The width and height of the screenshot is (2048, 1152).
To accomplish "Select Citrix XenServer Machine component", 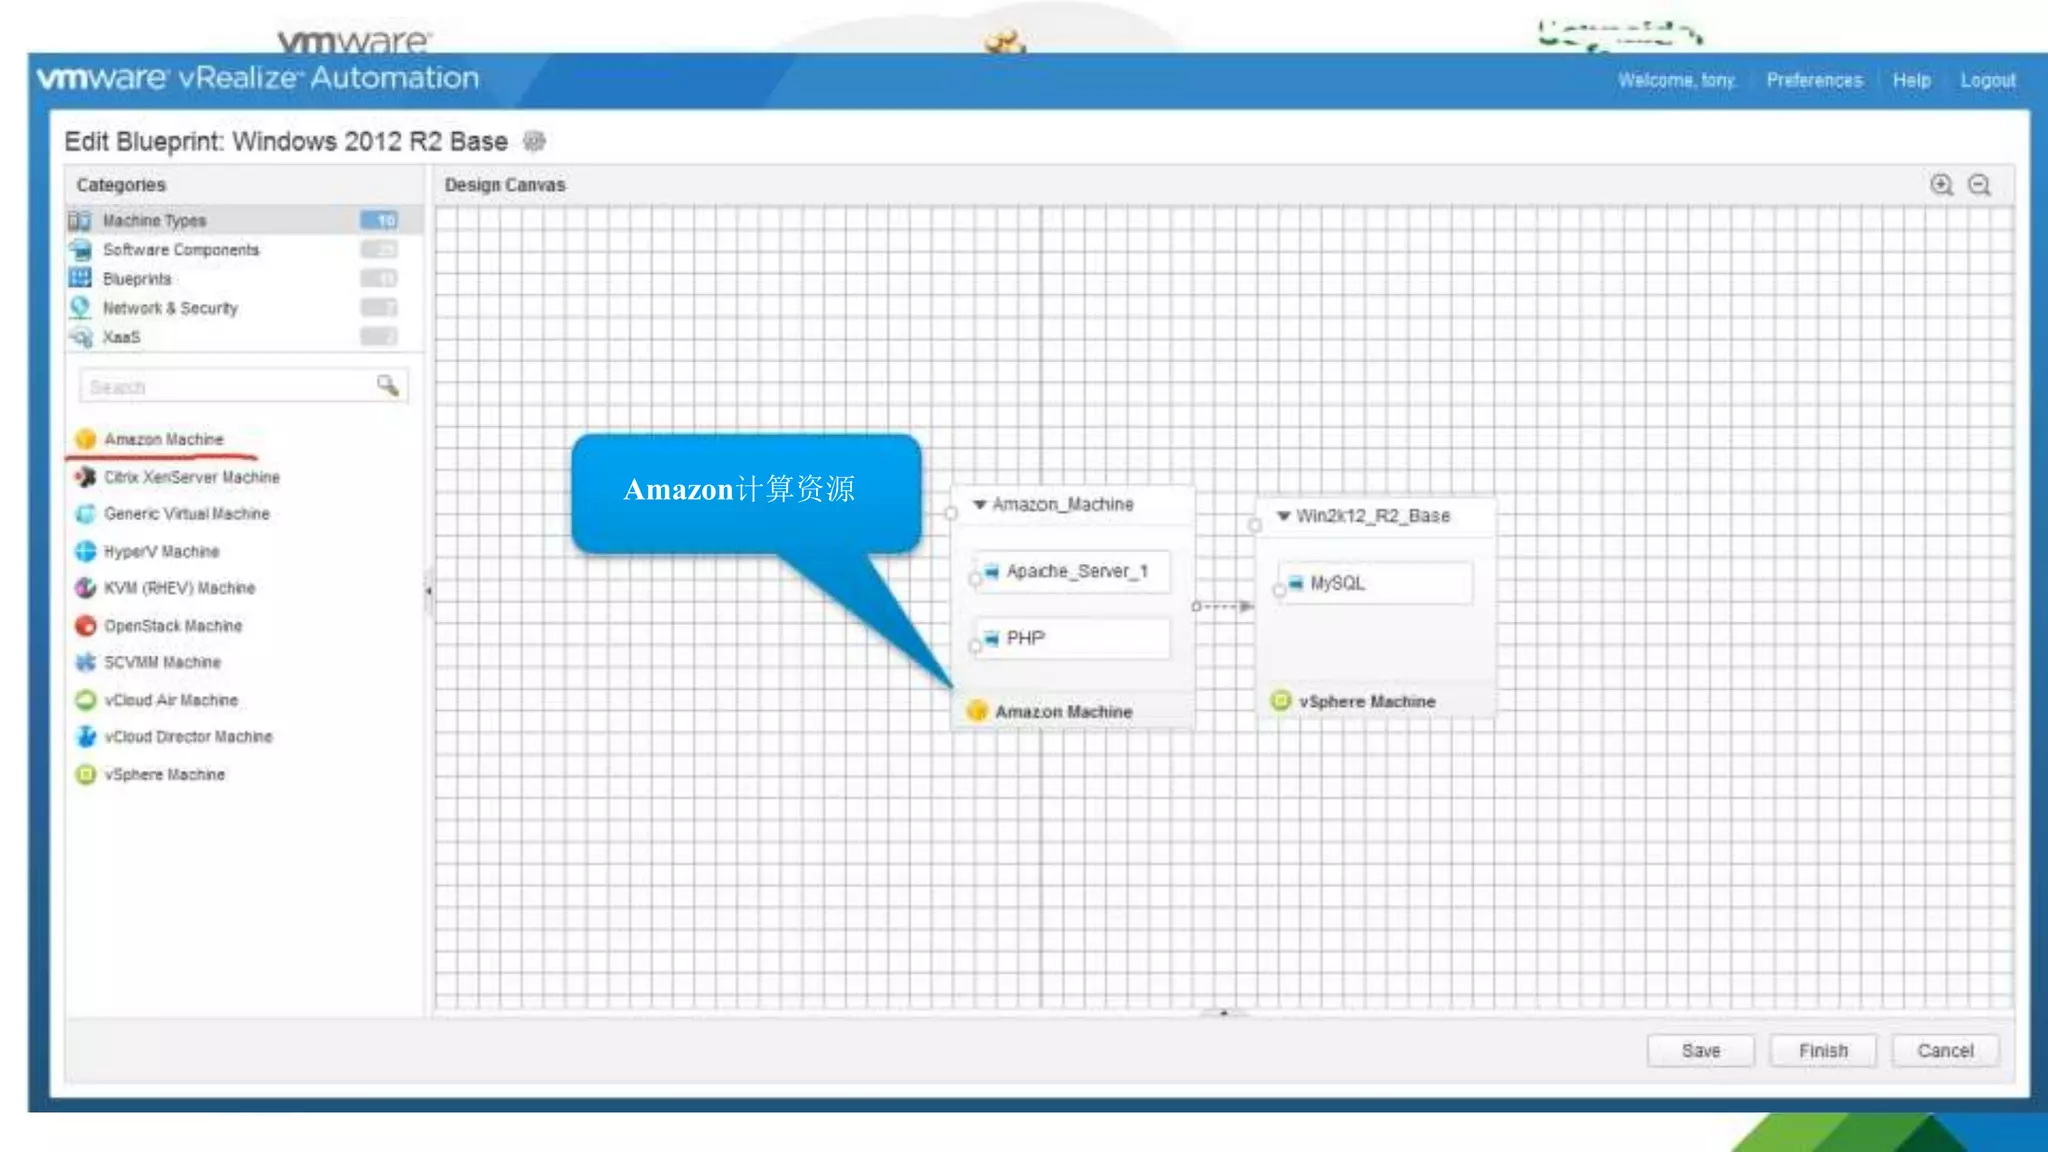I will click(191, 477).
